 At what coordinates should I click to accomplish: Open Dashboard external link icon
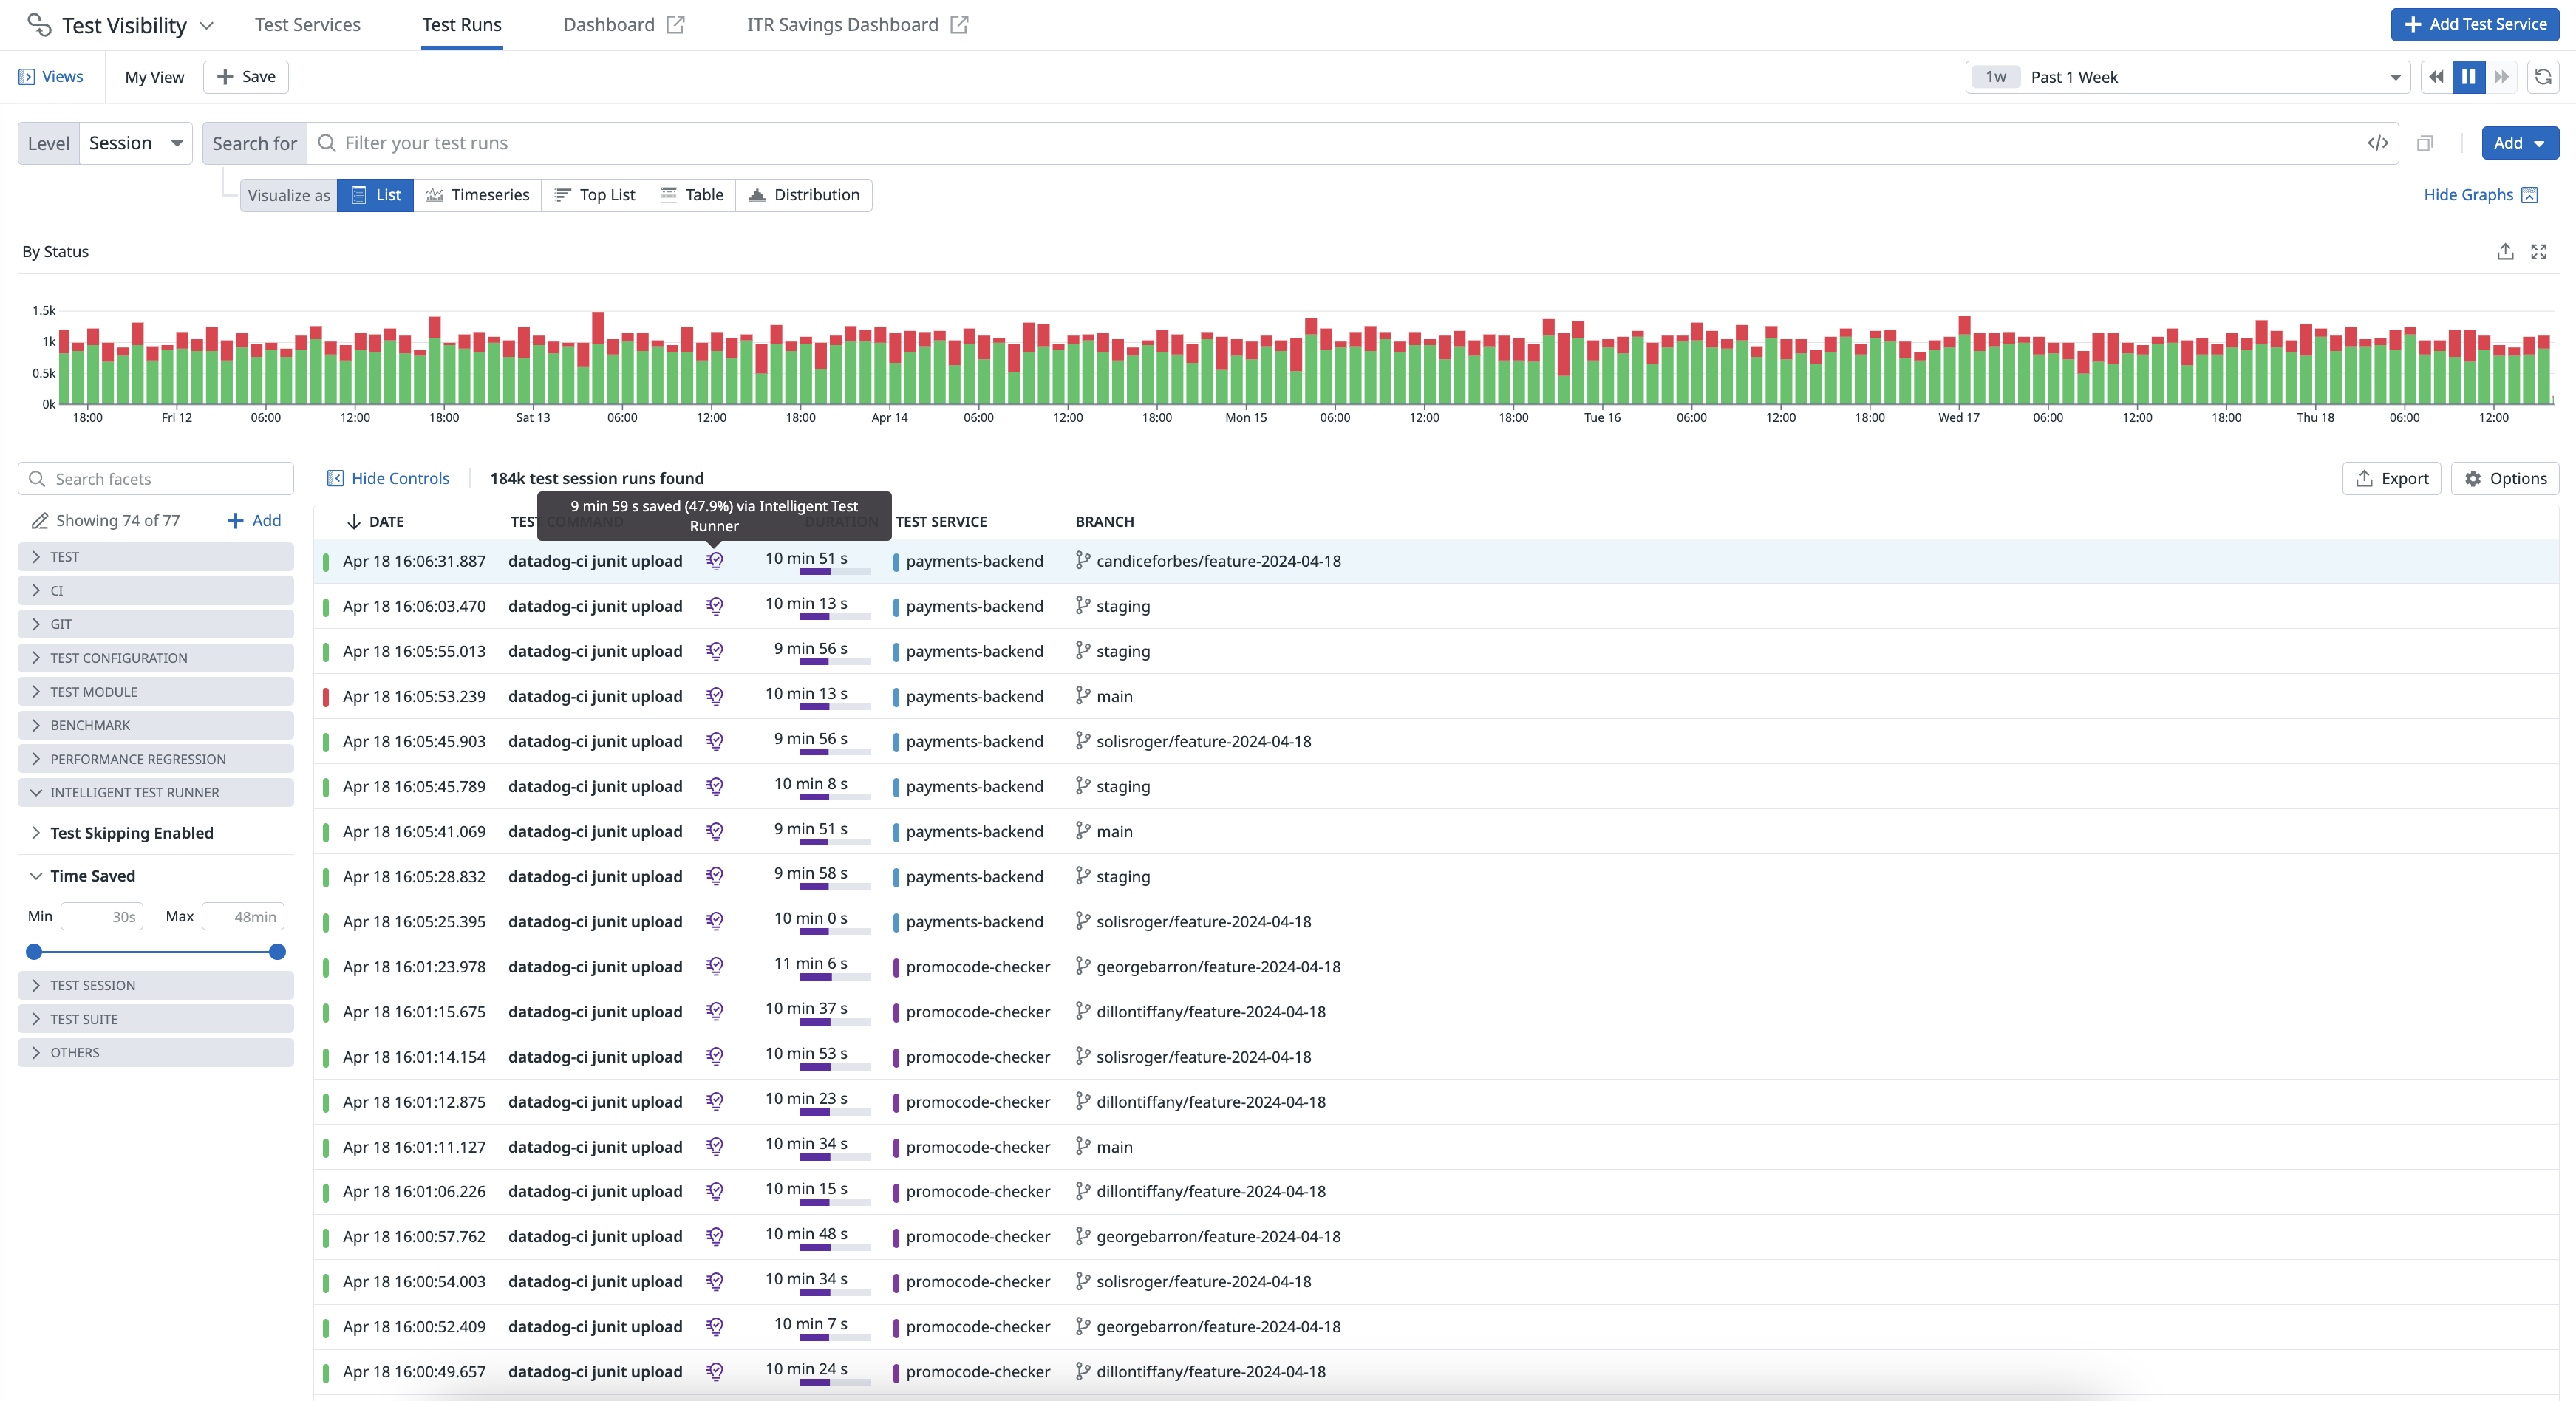point(676,25)
